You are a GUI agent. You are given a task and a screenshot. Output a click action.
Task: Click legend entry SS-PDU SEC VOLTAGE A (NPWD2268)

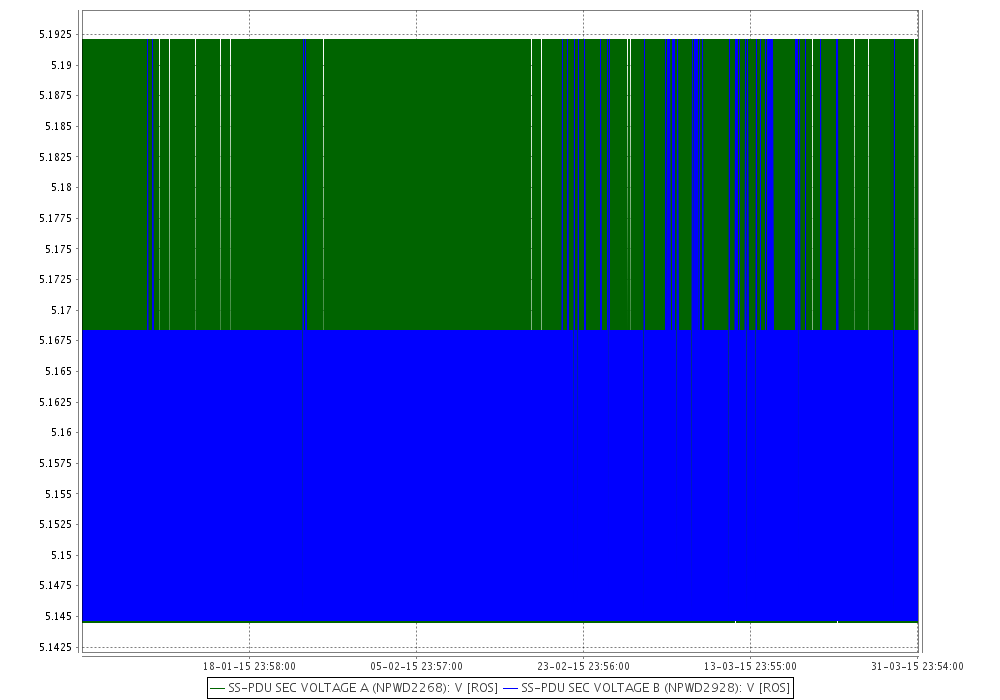point(354,688)
